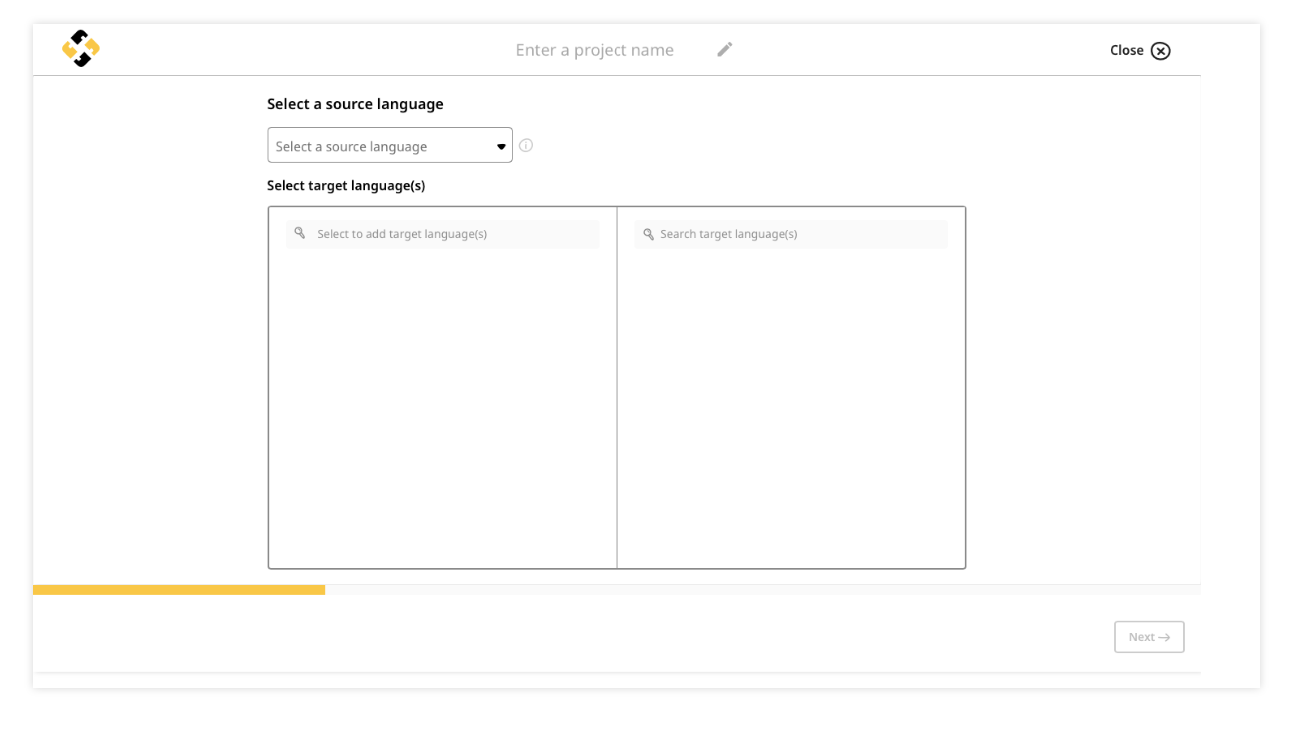Open the source language dropdown arrow
Screen dimensions: 1292x734
click(x=501, y=147)
